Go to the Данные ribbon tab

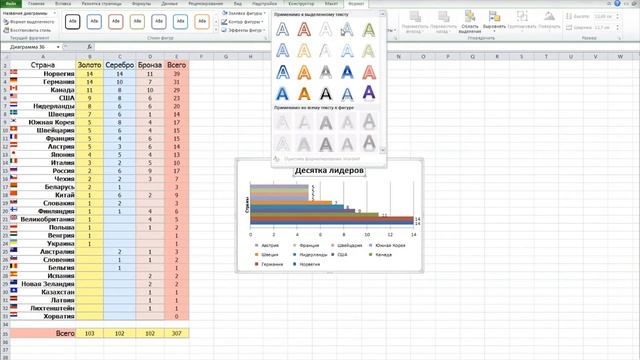point(169,4)
